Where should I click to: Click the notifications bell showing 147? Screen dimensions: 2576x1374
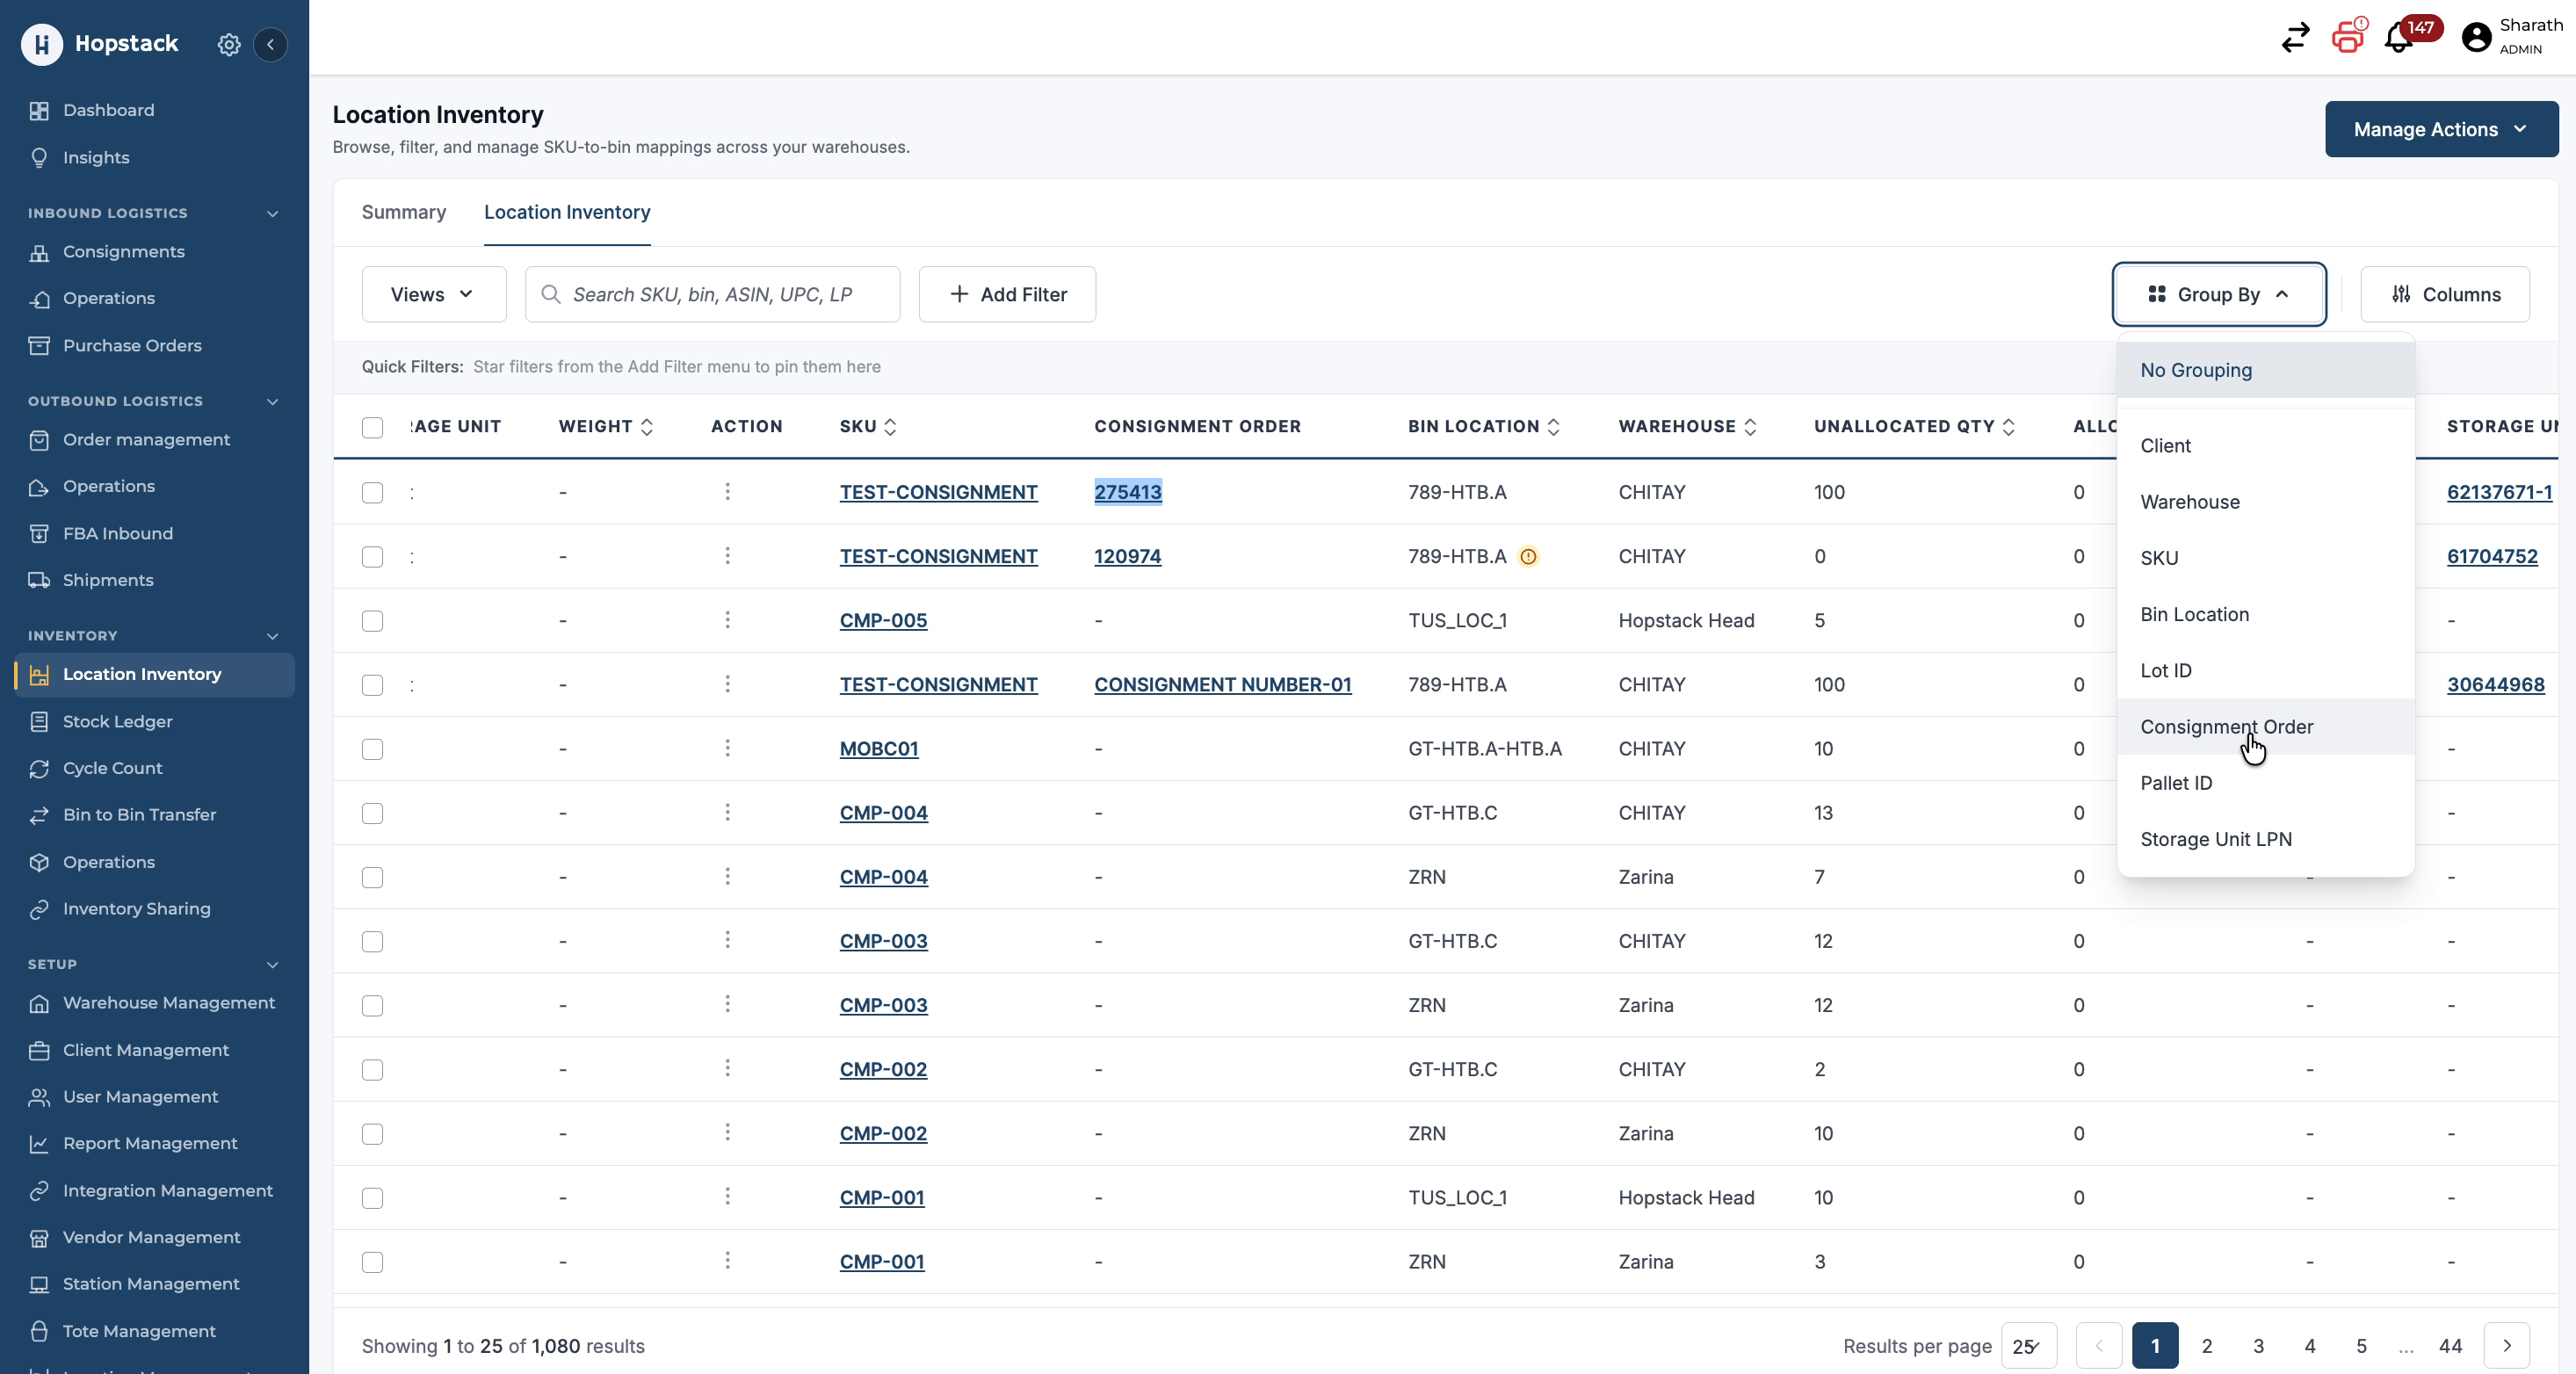pos(2399,38)
